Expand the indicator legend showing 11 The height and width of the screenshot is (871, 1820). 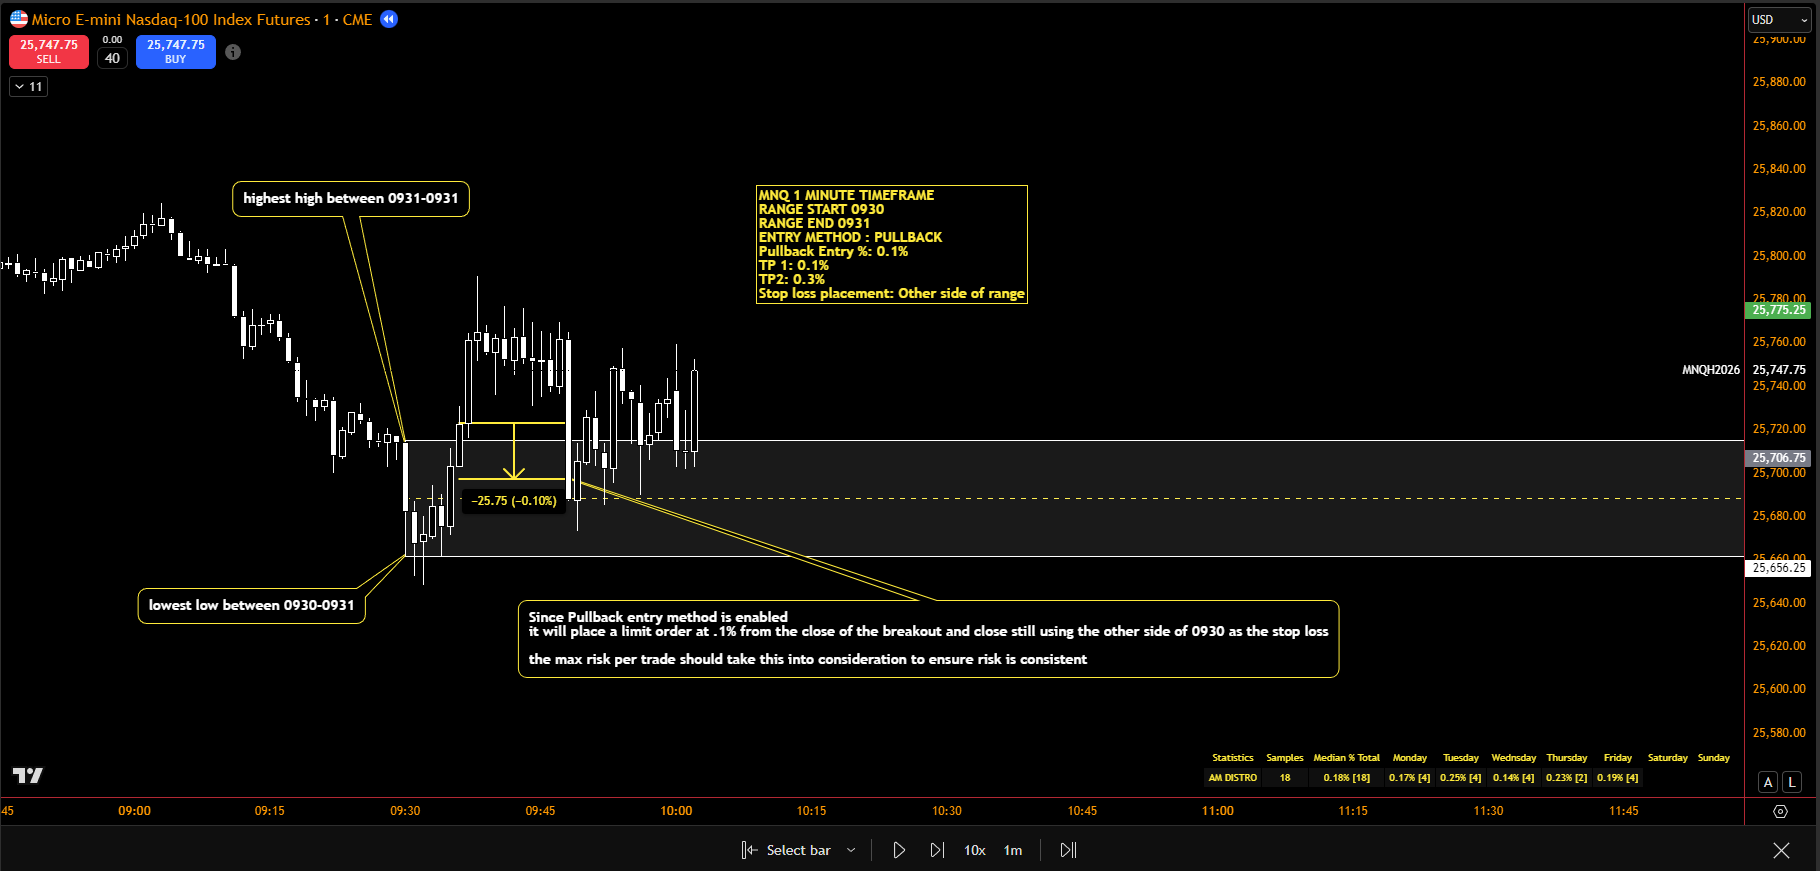tap(28, 87)
